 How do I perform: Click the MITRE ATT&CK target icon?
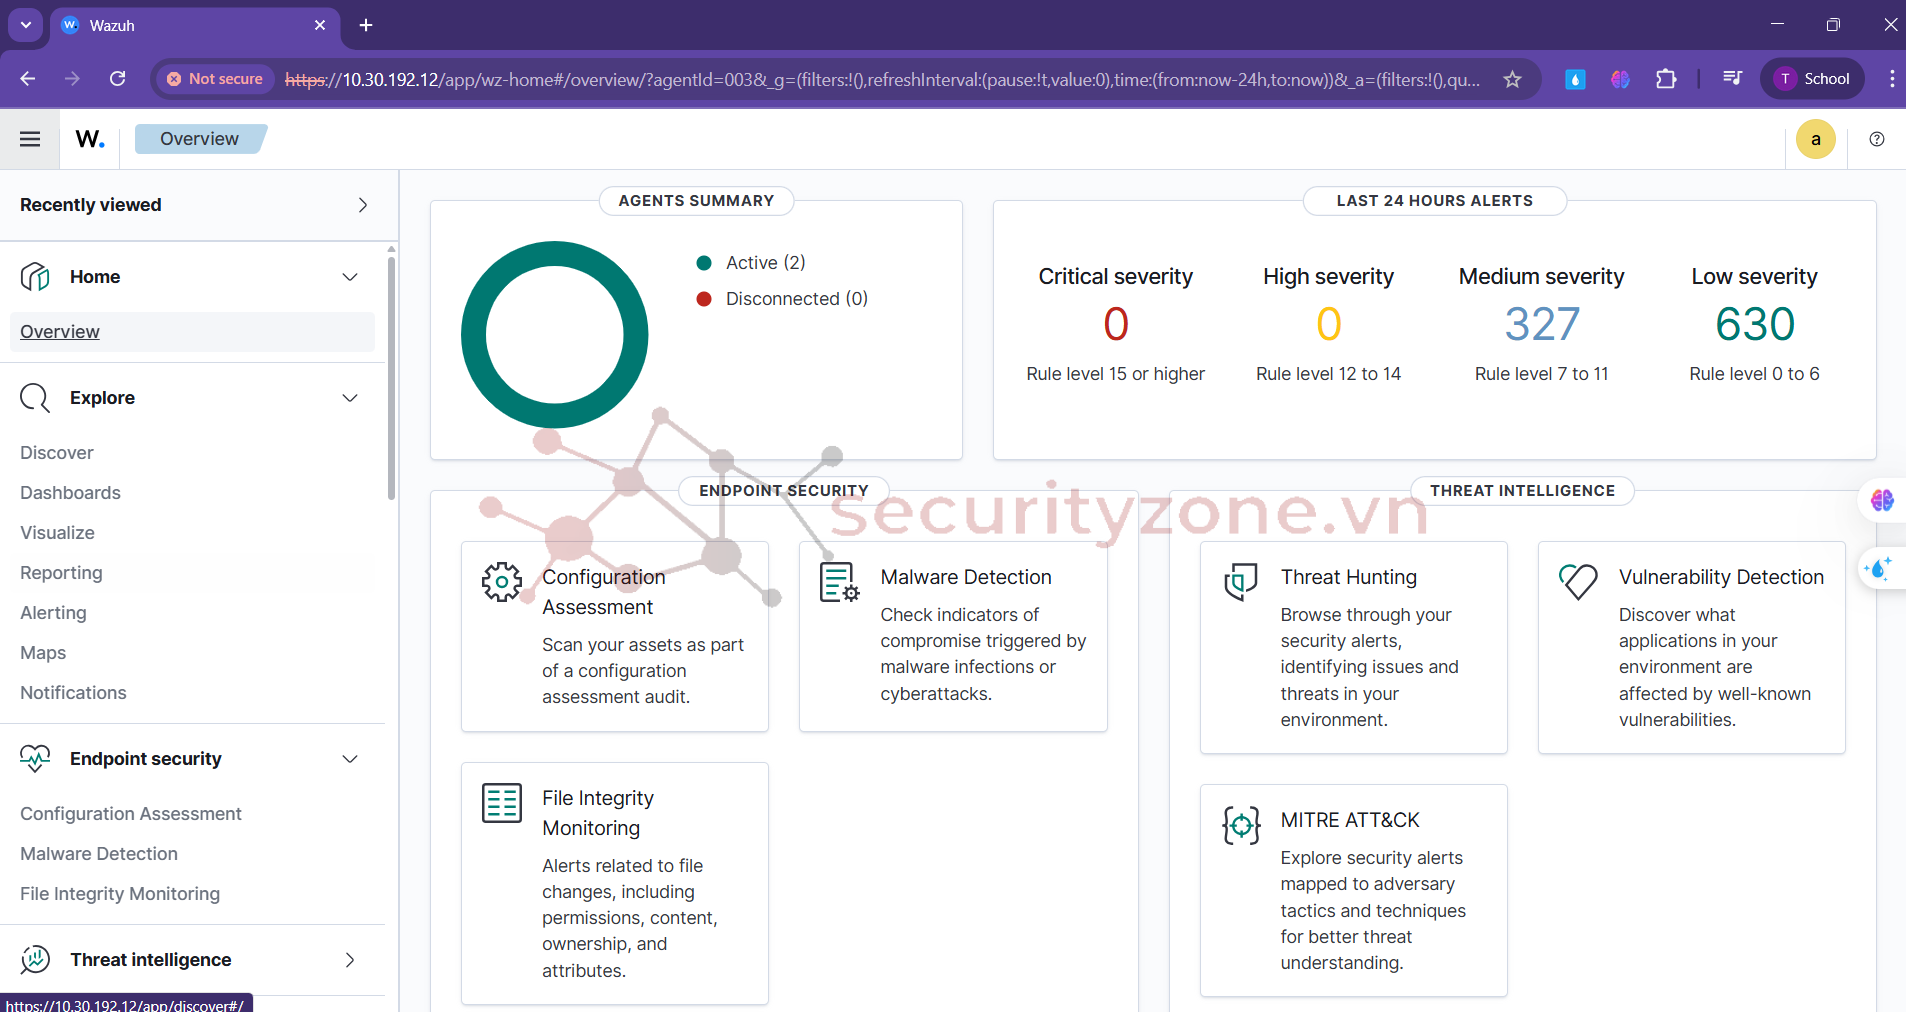pyautogui.click(x=1241, y=825)
